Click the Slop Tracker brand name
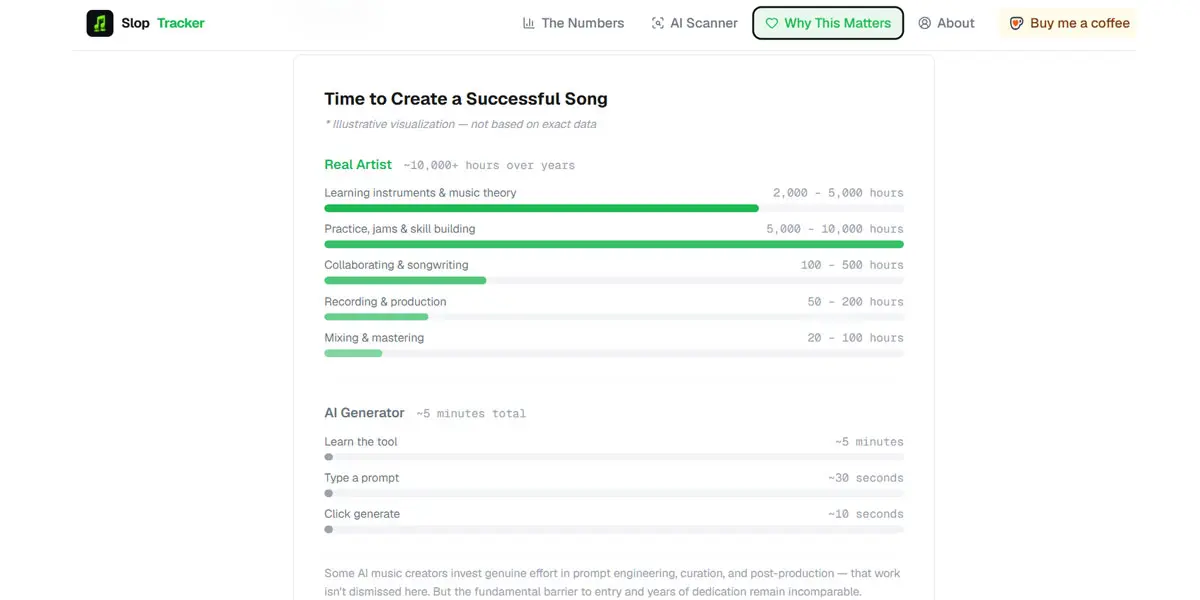 click(163, 23)
